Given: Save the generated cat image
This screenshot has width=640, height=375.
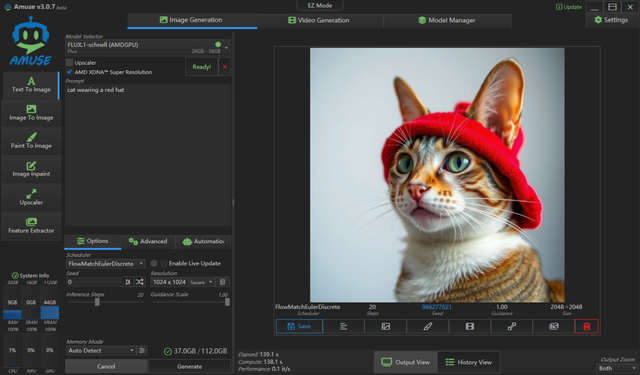Looking at the screenshot, I should click(299, 326).
